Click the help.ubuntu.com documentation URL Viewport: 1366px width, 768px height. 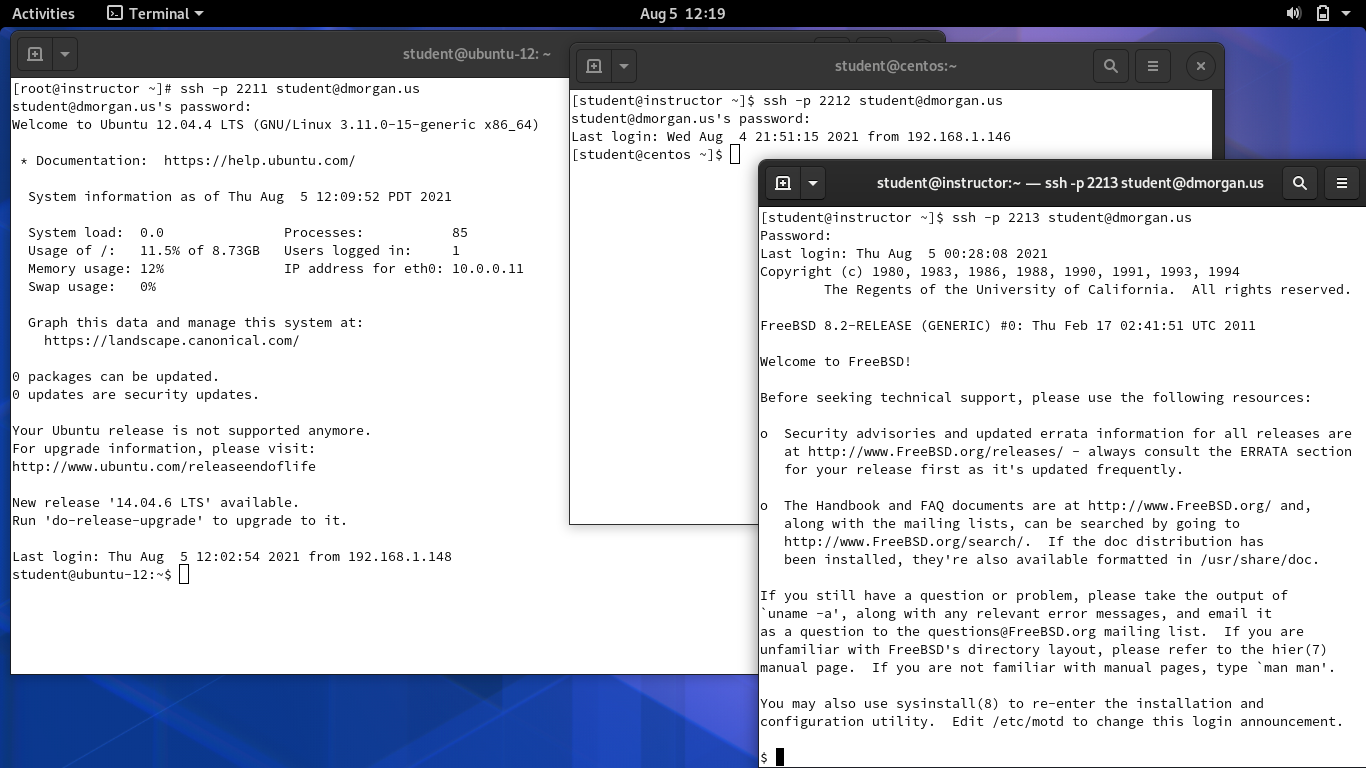[x=259, y=161]
